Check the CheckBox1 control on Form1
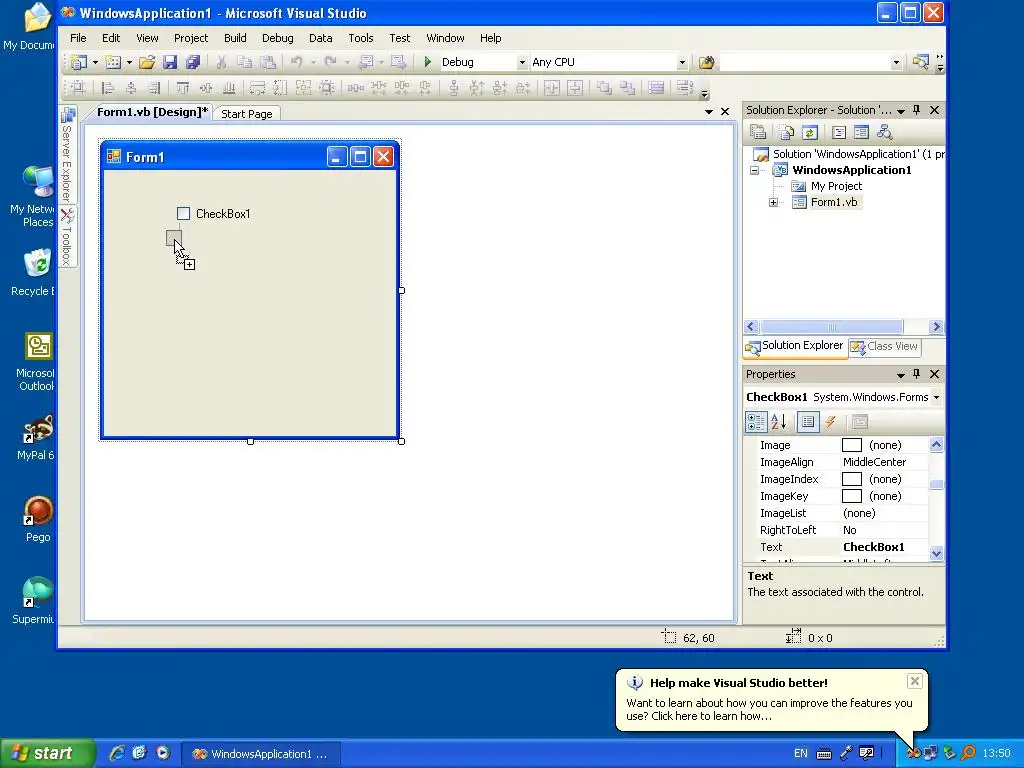Screen dimensions: 1024x768 tap(184, 214)
